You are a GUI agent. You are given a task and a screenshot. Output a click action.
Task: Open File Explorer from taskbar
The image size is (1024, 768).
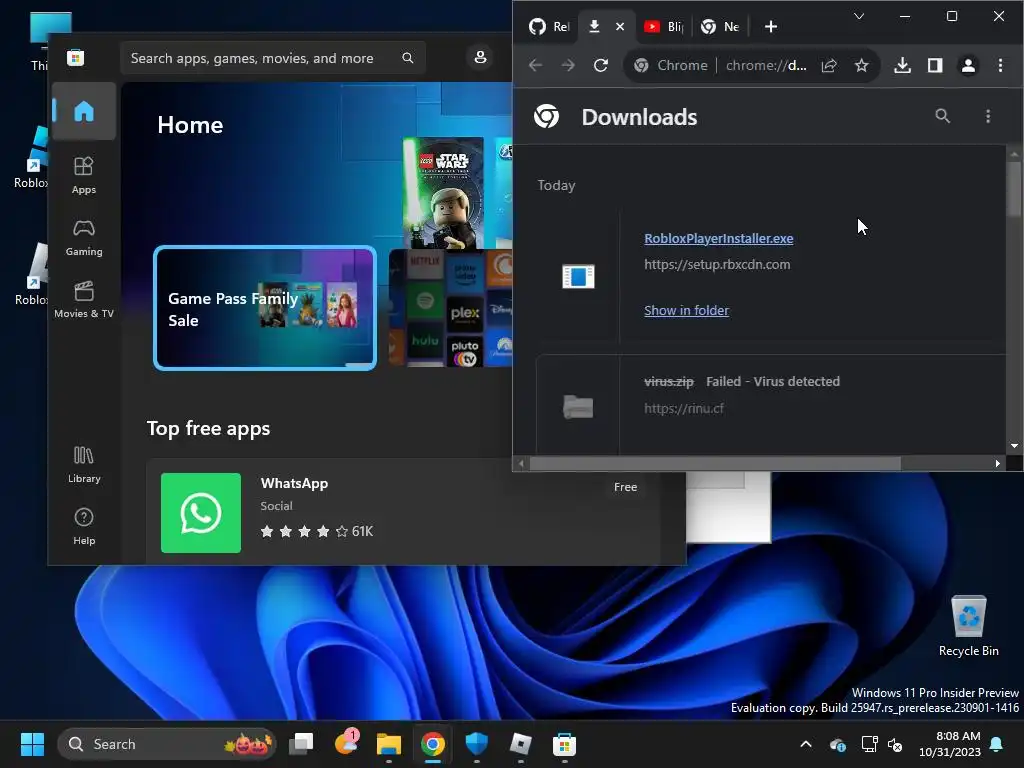[x=389, y=744]
